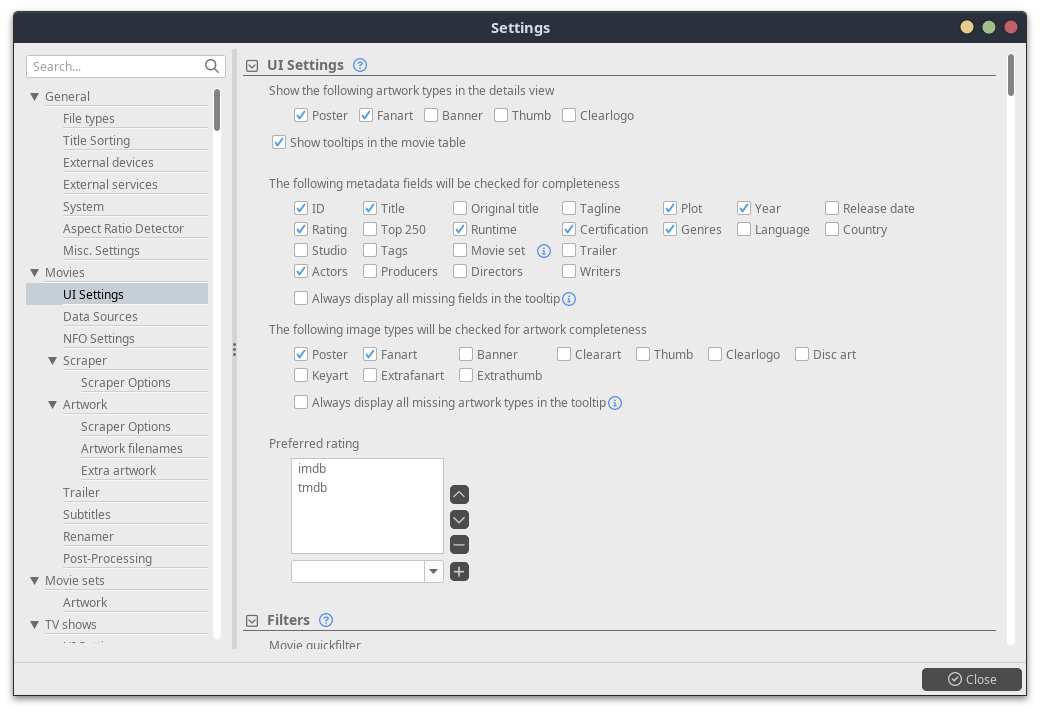Viewport: 1040px width, 712px height.
Task: Uncheck Show tooltips in the movie table
Action: tap(279, 143)
